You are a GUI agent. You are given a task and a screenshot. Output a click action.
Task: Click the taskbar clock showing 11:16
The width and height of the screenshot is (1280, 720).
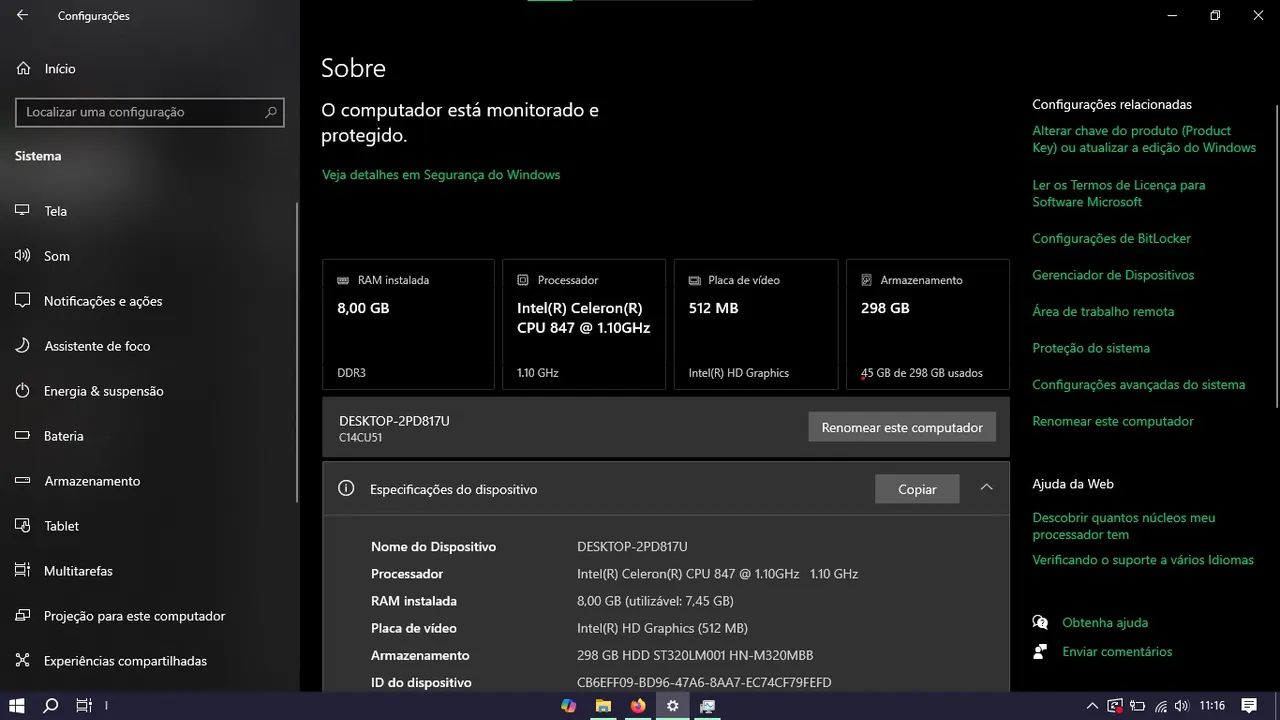click(x=1212, y=706)
